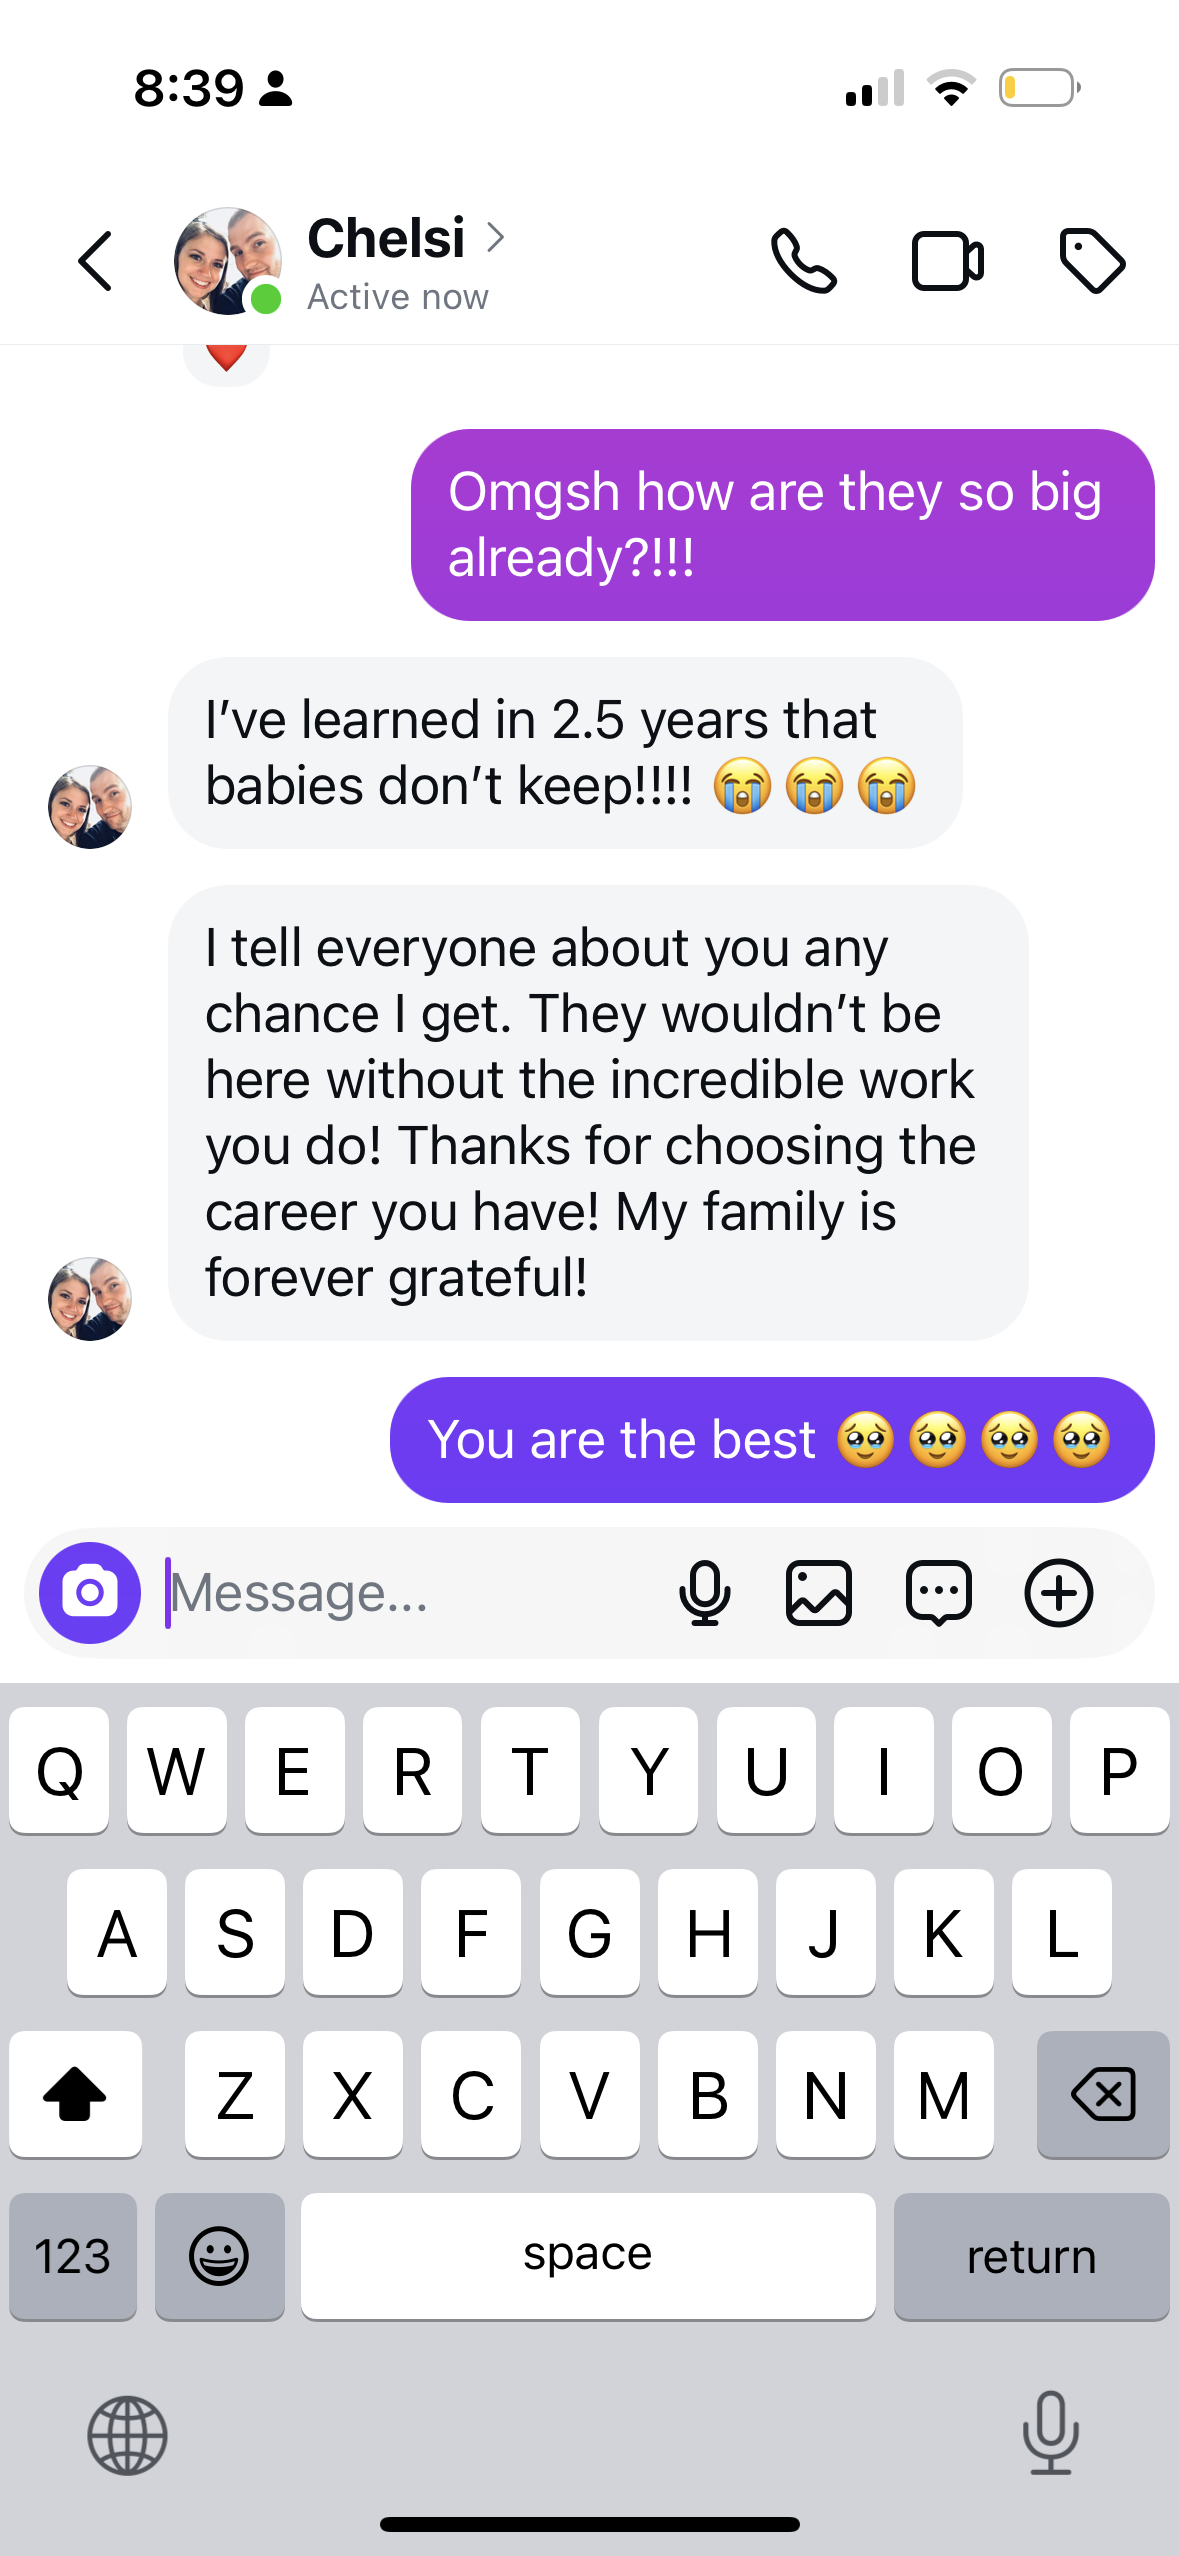Toggle the shift key on keyboard
The image size is (1179, 2556).
(75, 2094)
